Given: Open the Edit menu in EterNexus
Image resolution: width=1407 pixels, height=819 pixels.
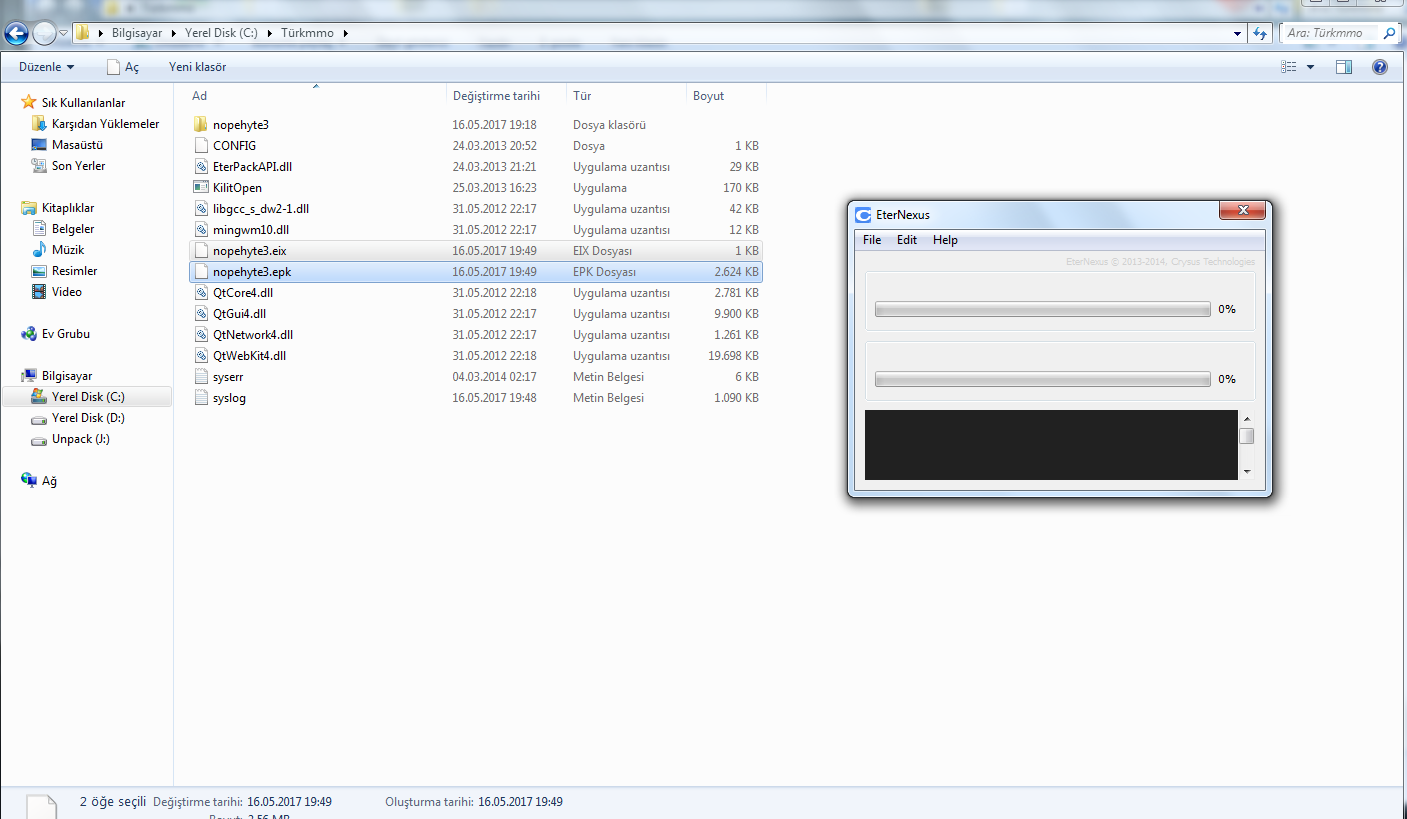Looking at the screenshot, I should point(907,240).
